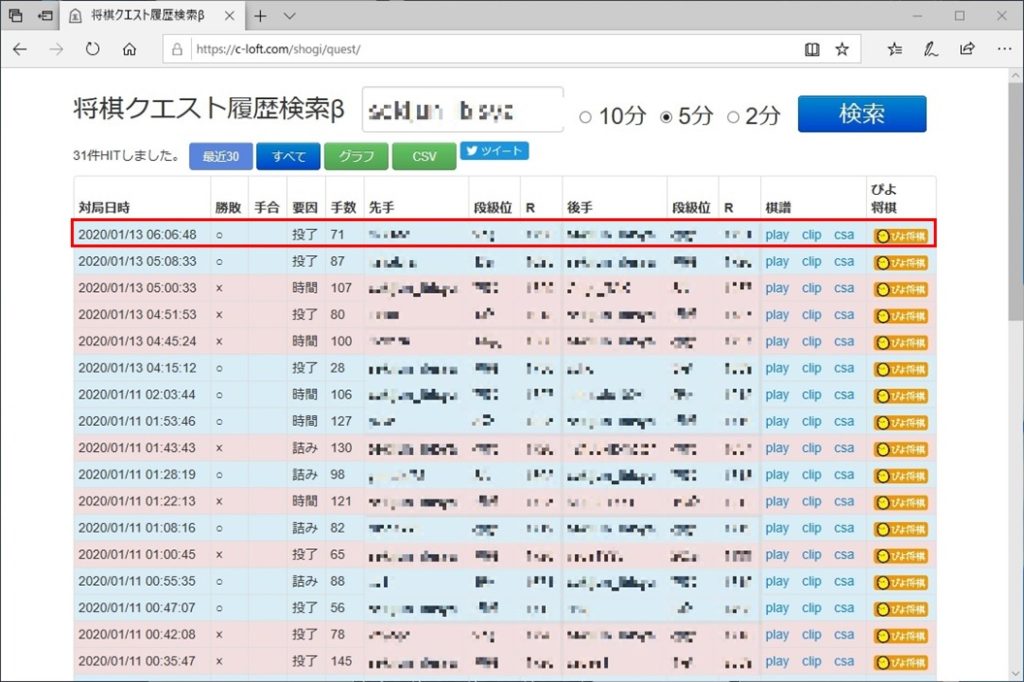Open csa link for 04:15:12 game

click(844, 368)
